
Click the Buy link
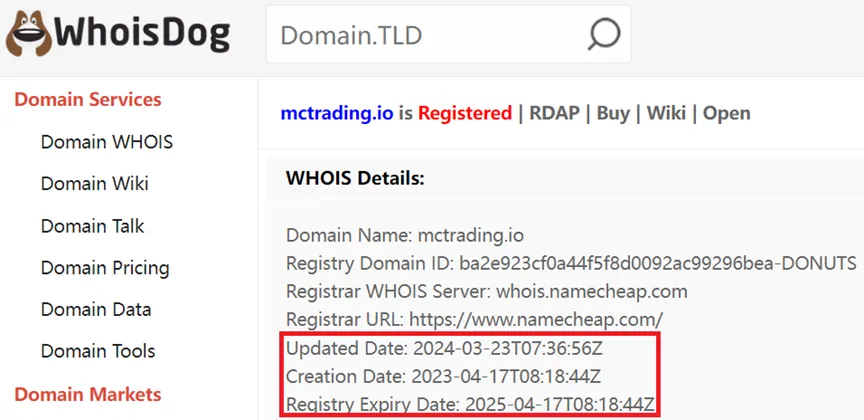click(613, 114)
